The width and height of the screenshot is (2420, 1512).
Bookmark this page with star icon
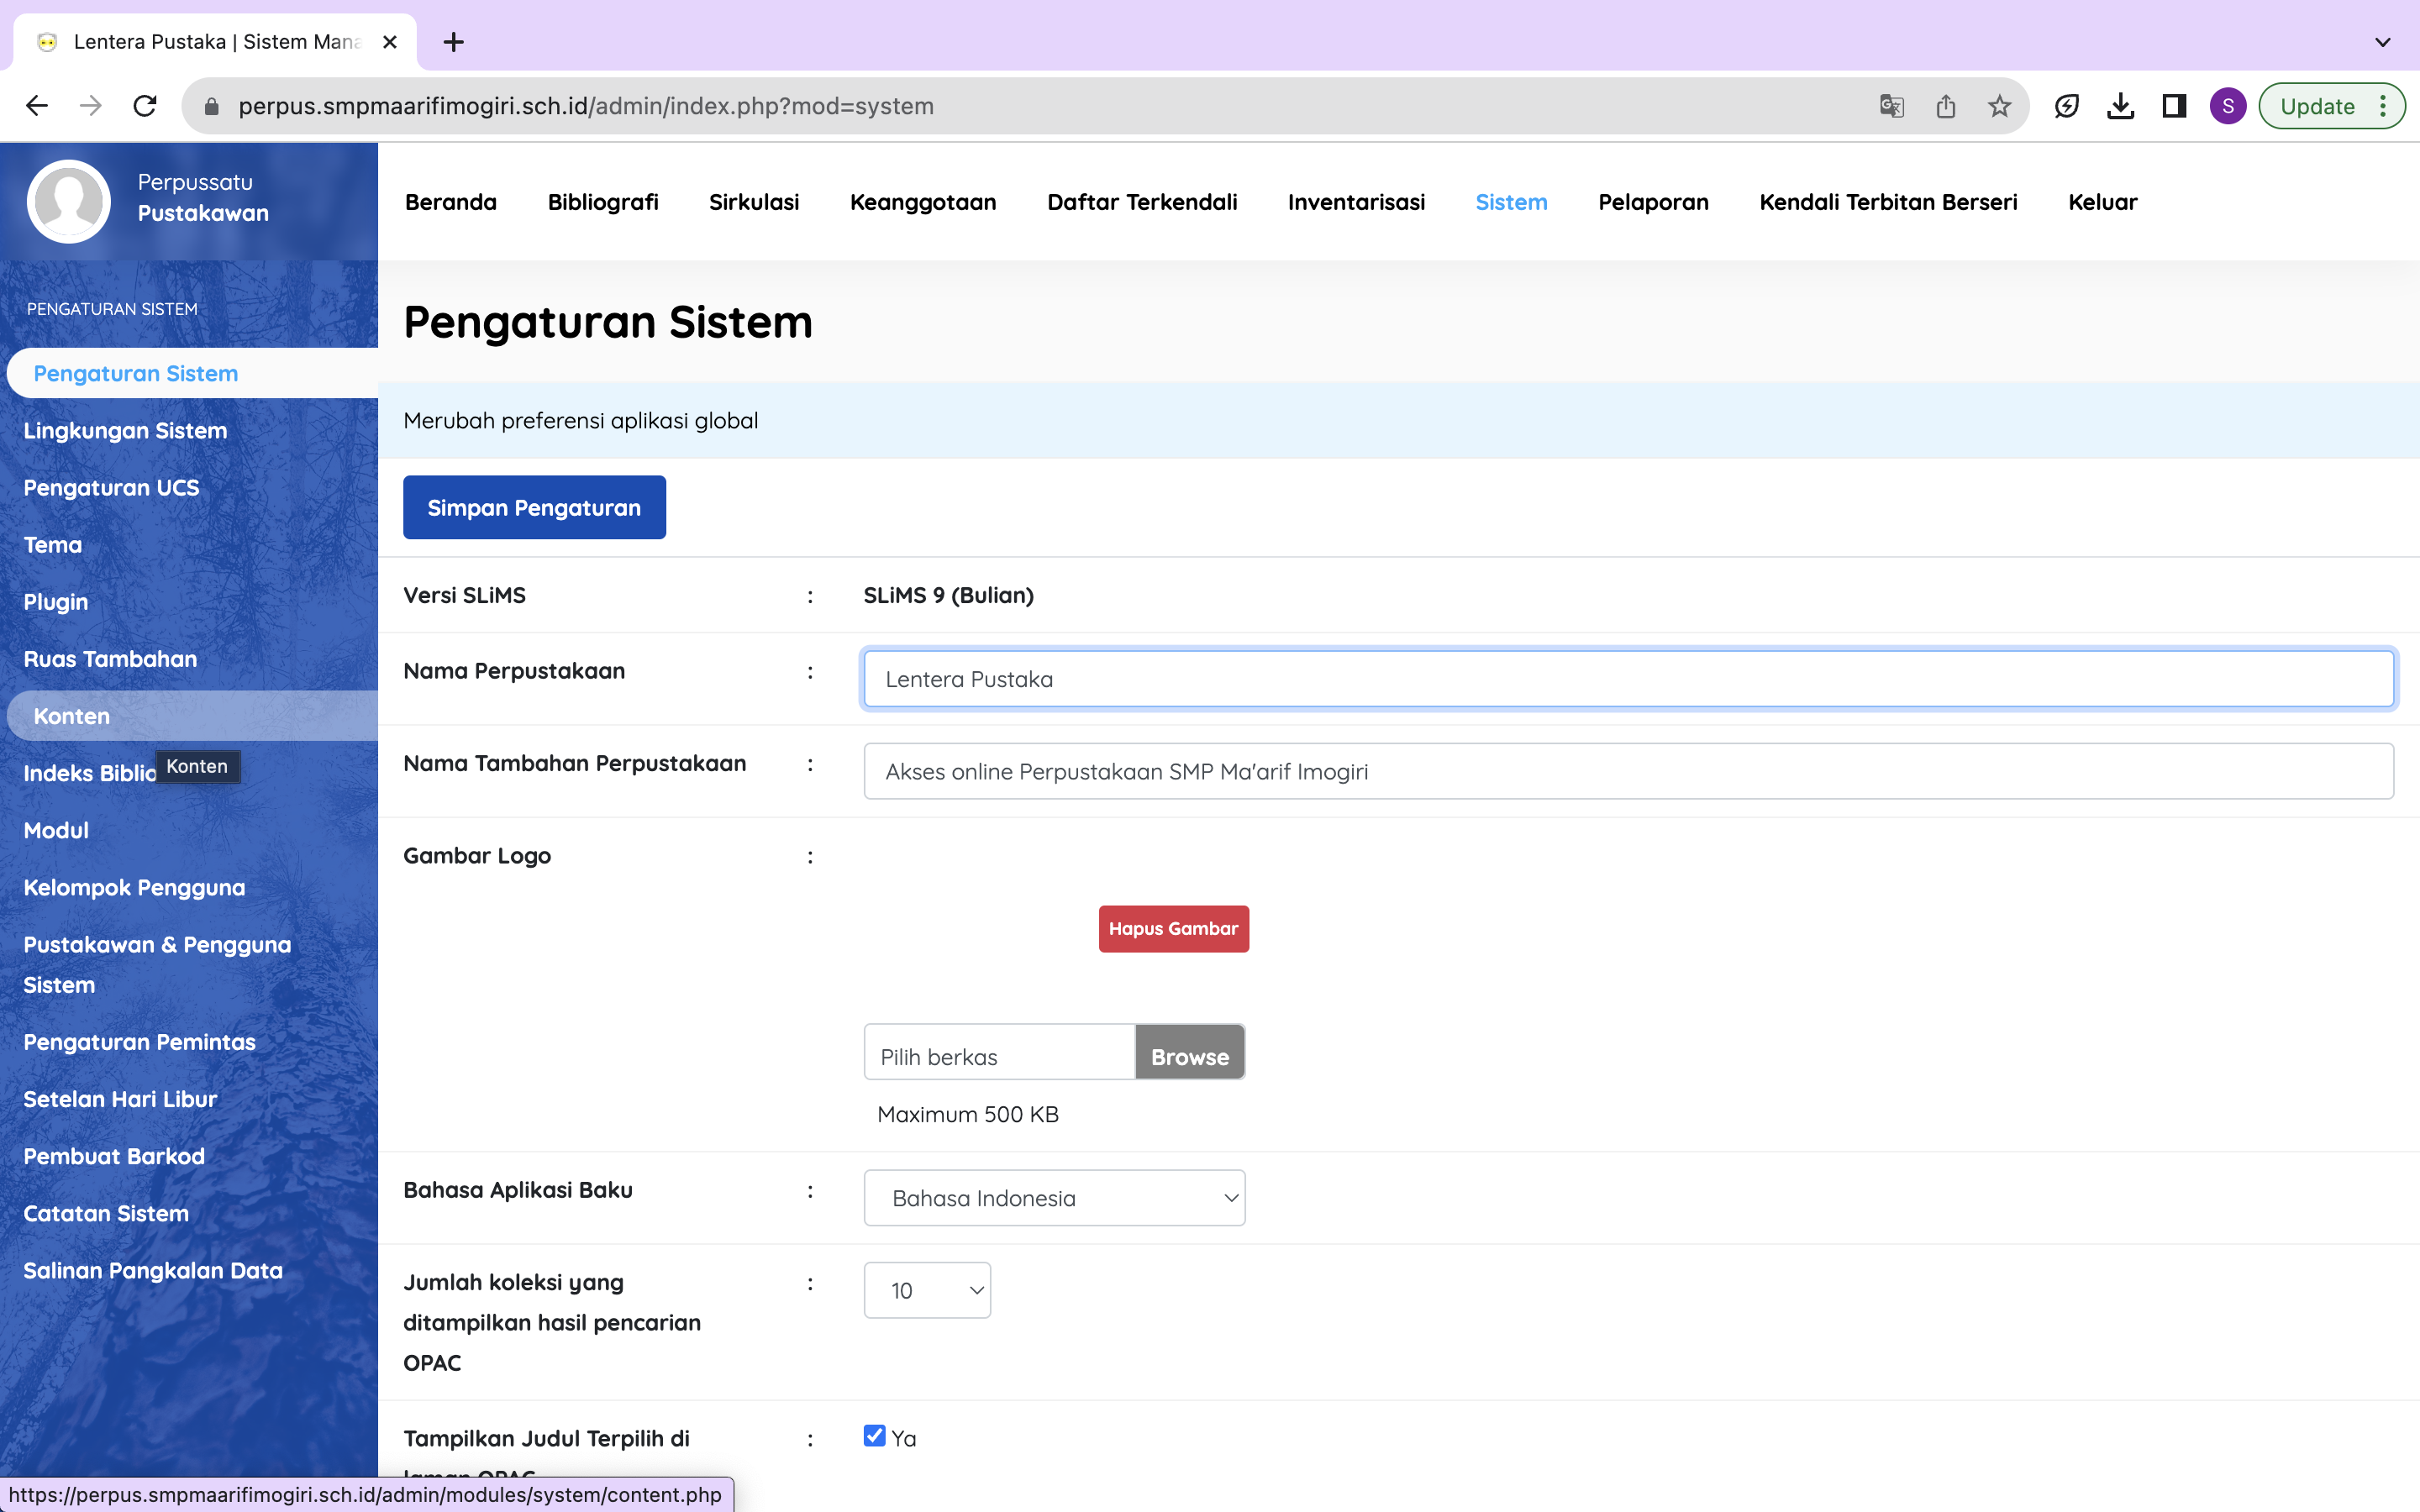(1999, 106)
